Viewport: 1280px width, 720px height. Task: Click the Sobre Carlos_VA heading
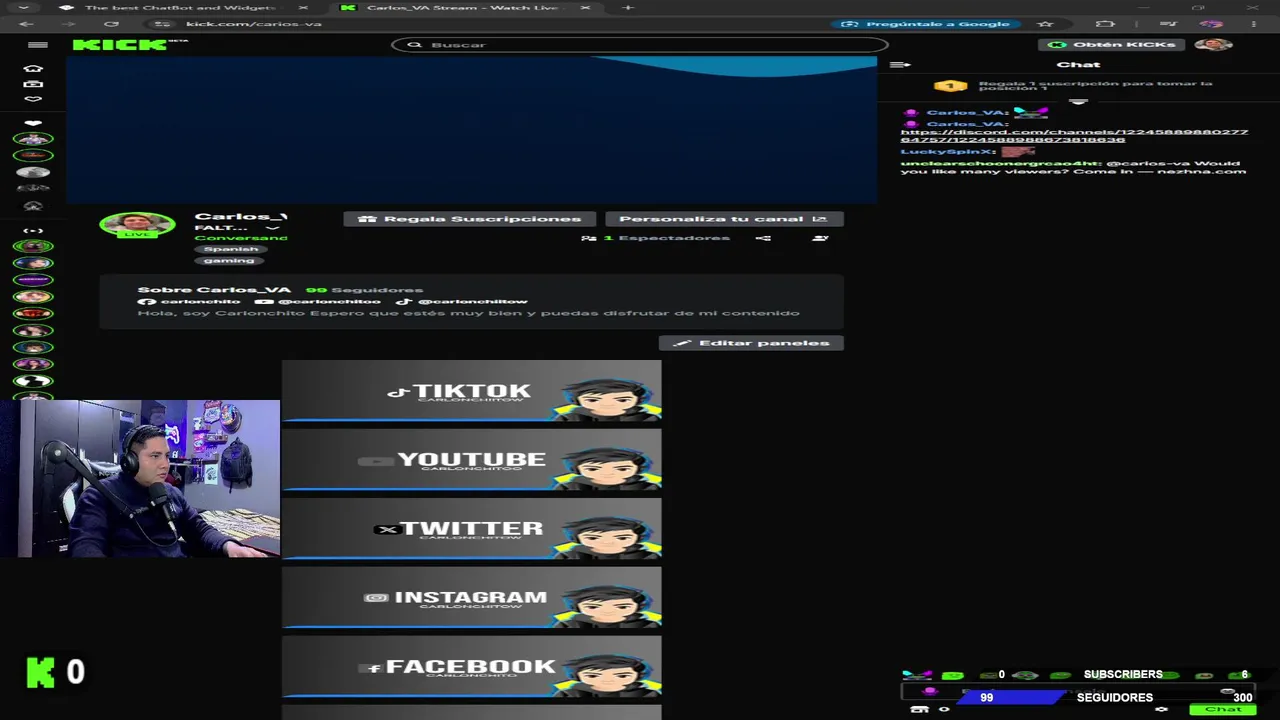pyautogui.click(x=214, y=289)
